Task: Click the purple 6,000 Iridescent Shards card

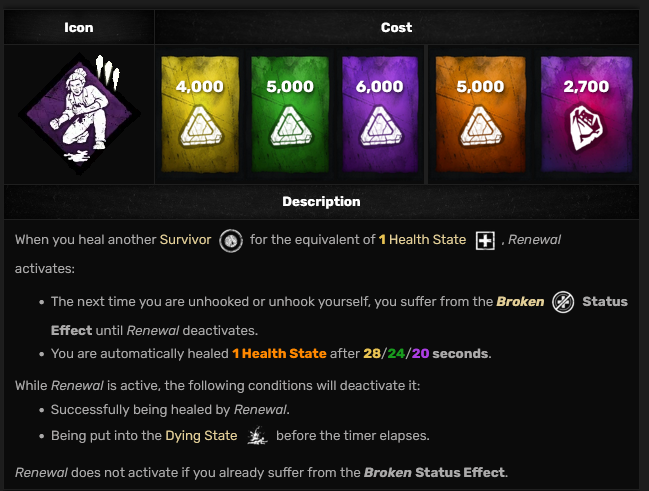Action: [380, 114]
